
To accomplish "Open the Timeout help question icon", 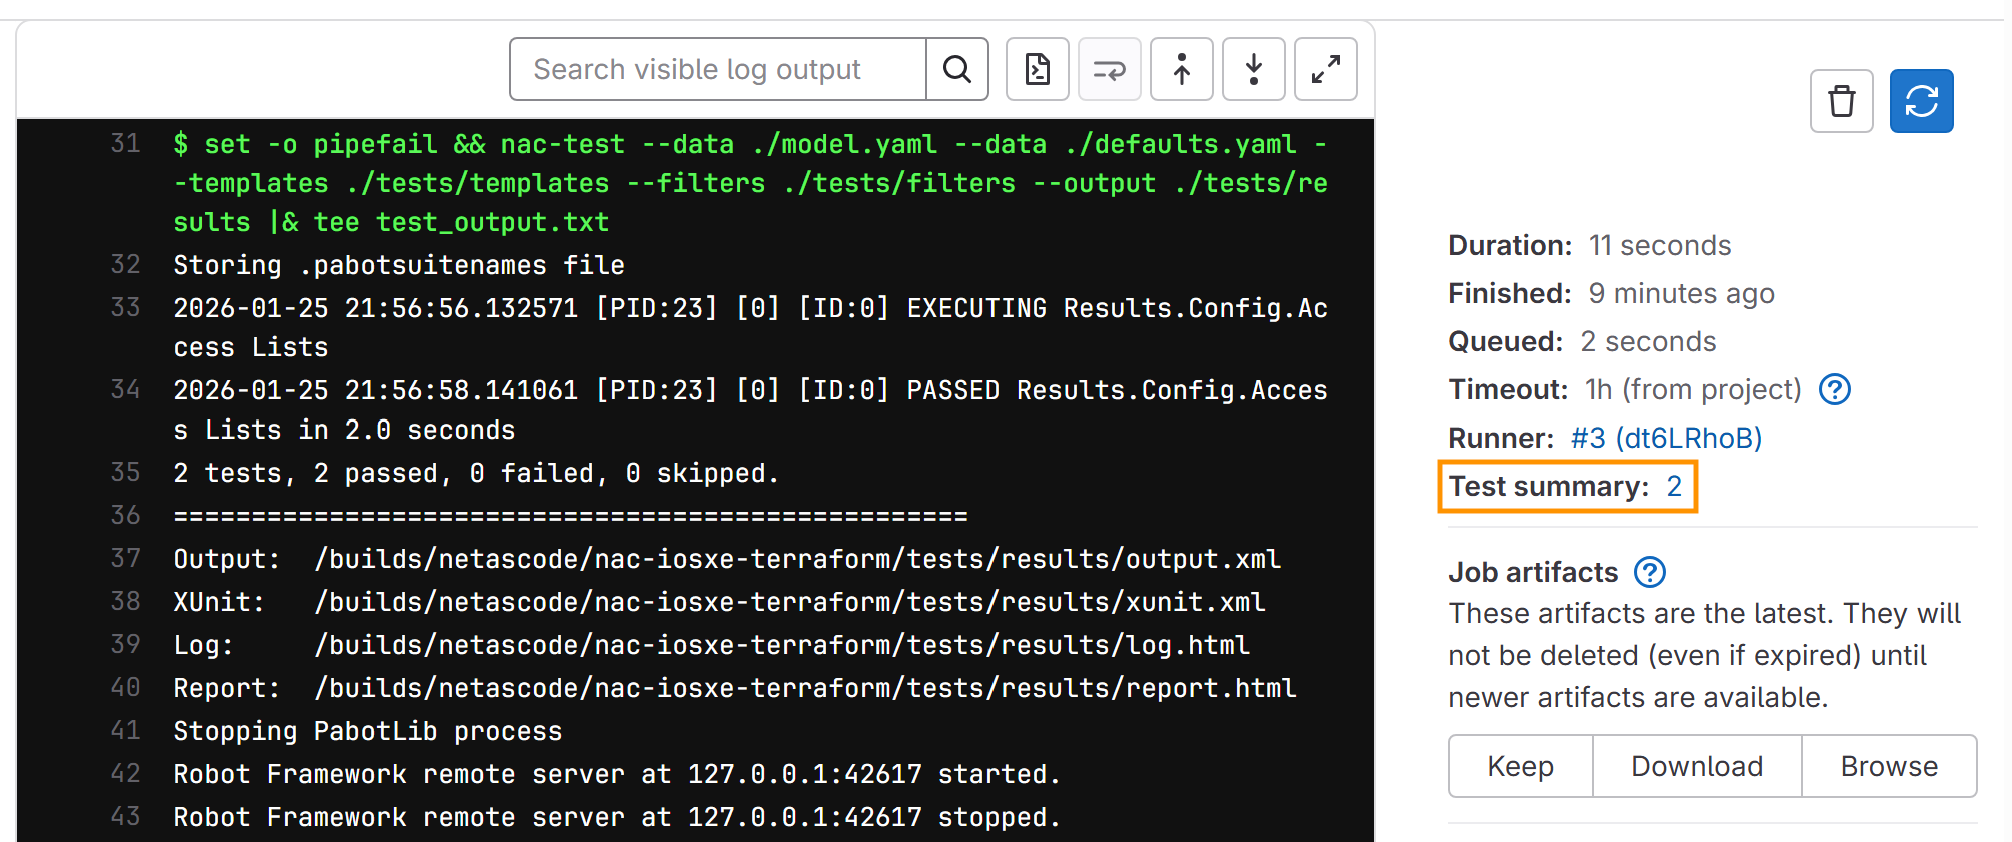I will (x=1834, y=389).
